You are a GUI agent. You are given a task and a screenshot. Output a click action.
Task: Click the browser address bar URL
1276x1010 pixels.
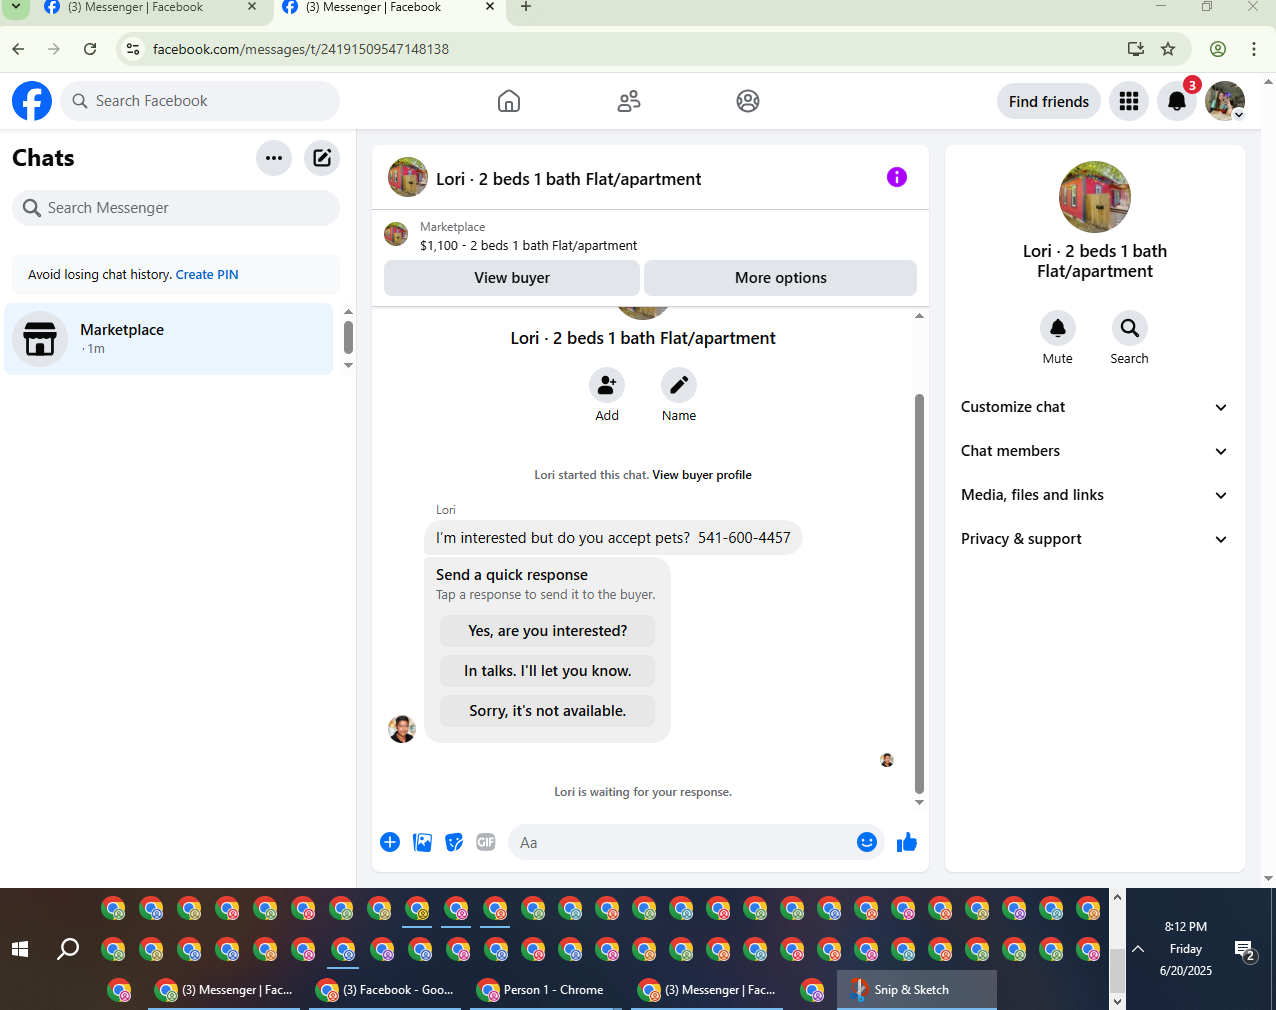(301, 49)
